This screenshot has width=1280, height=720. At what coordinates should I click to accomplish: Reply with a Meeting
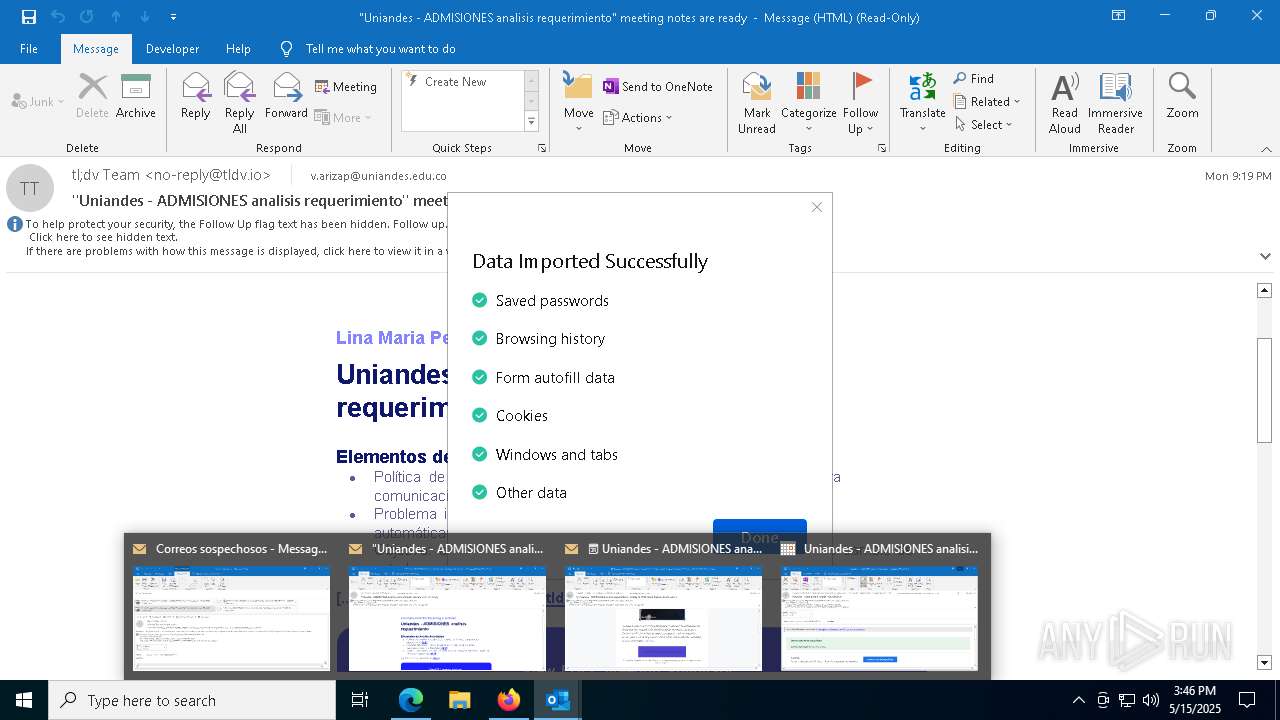click(346, 87)
